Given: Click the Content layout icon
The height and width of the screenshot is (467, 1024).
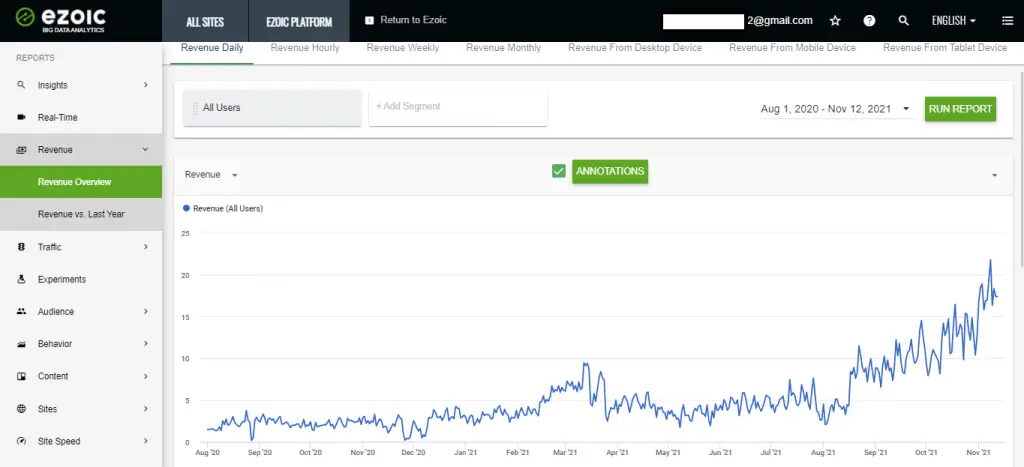Looking at the screenshot, I should (21, 376).
